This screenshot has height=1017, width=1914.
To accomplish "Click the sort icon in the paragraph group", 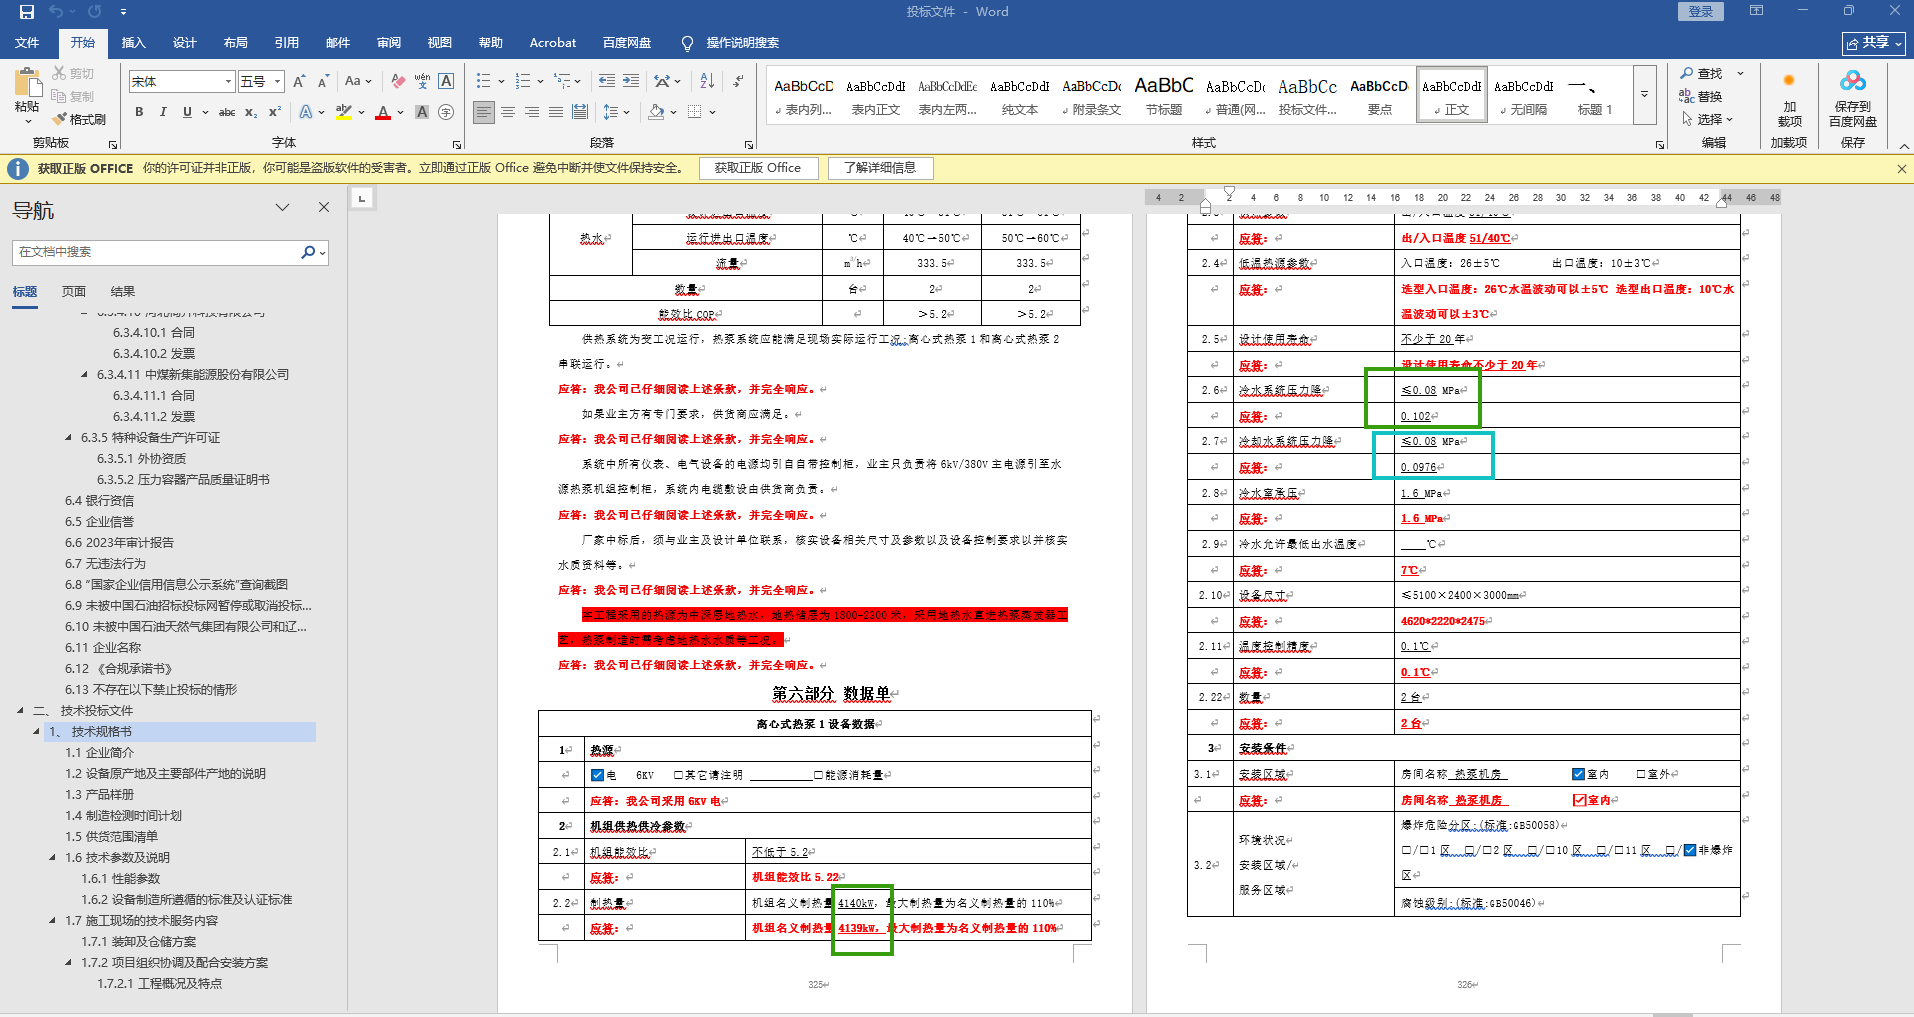I will tap(707, 81).
